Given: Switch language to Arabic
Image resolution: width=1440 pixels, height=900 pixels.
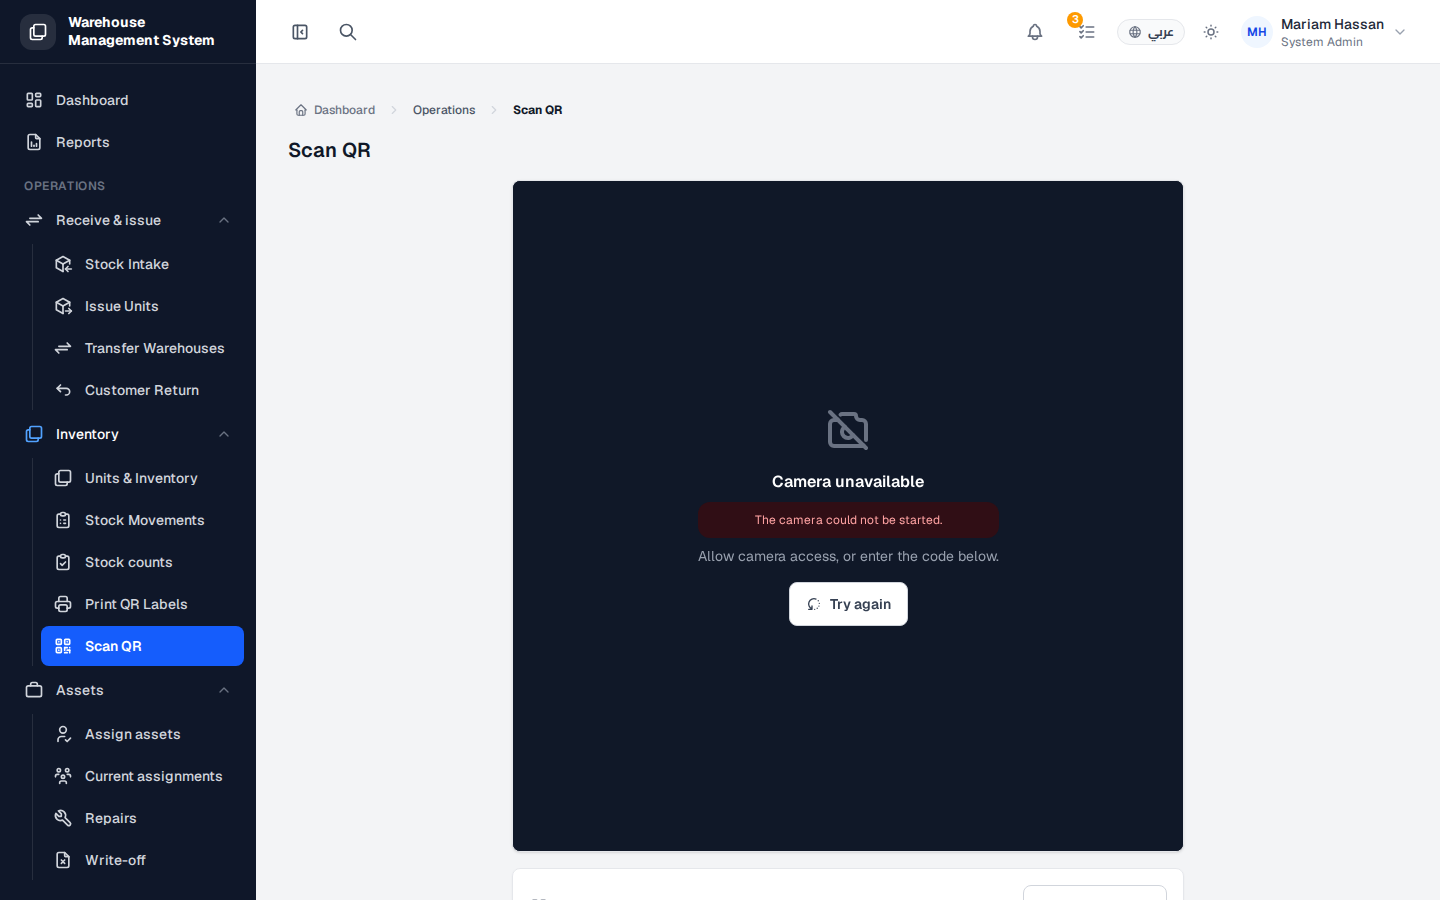Looking at the screenshot, I should coord(1151,32).
